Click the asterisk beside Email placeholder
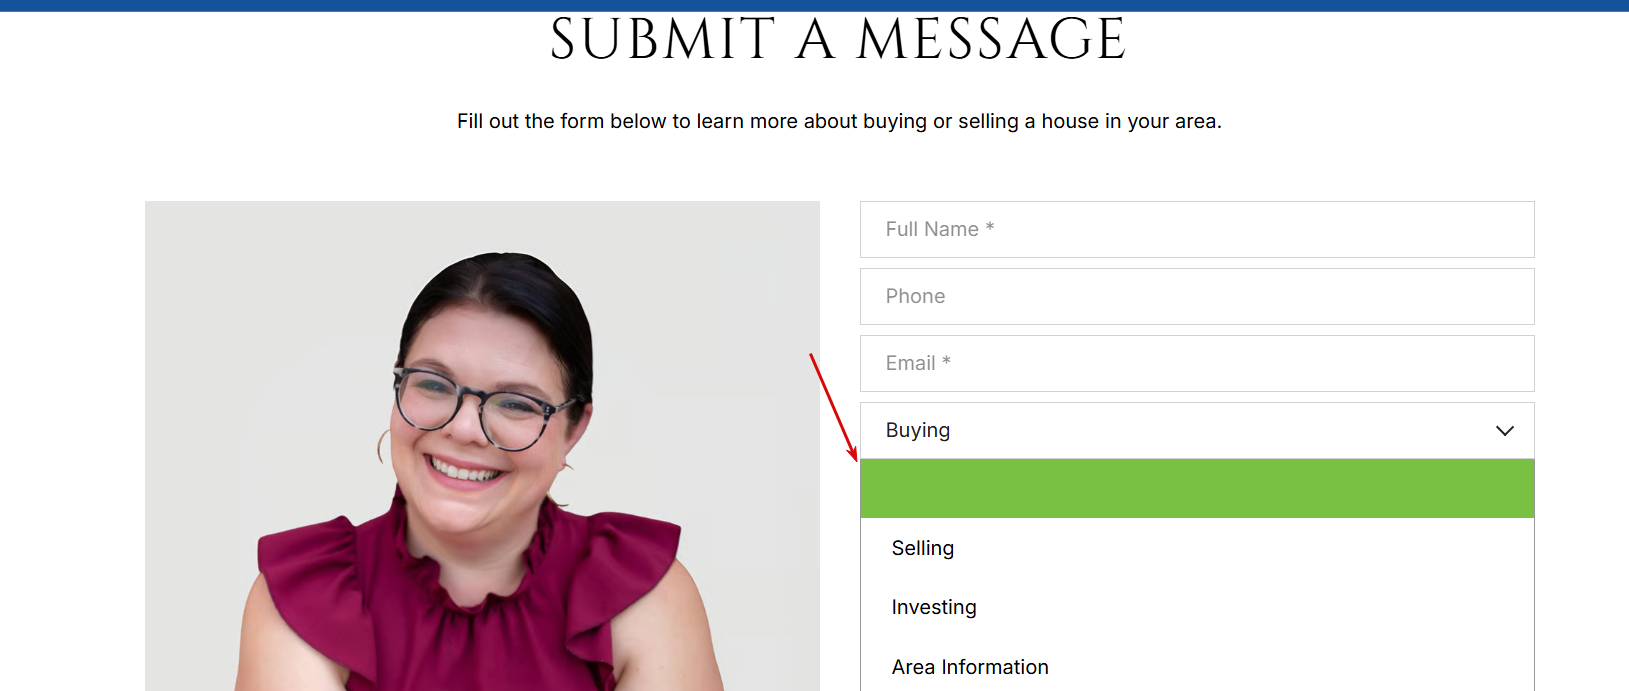Viewport: 1629px width, 691px height. [946, 361]
